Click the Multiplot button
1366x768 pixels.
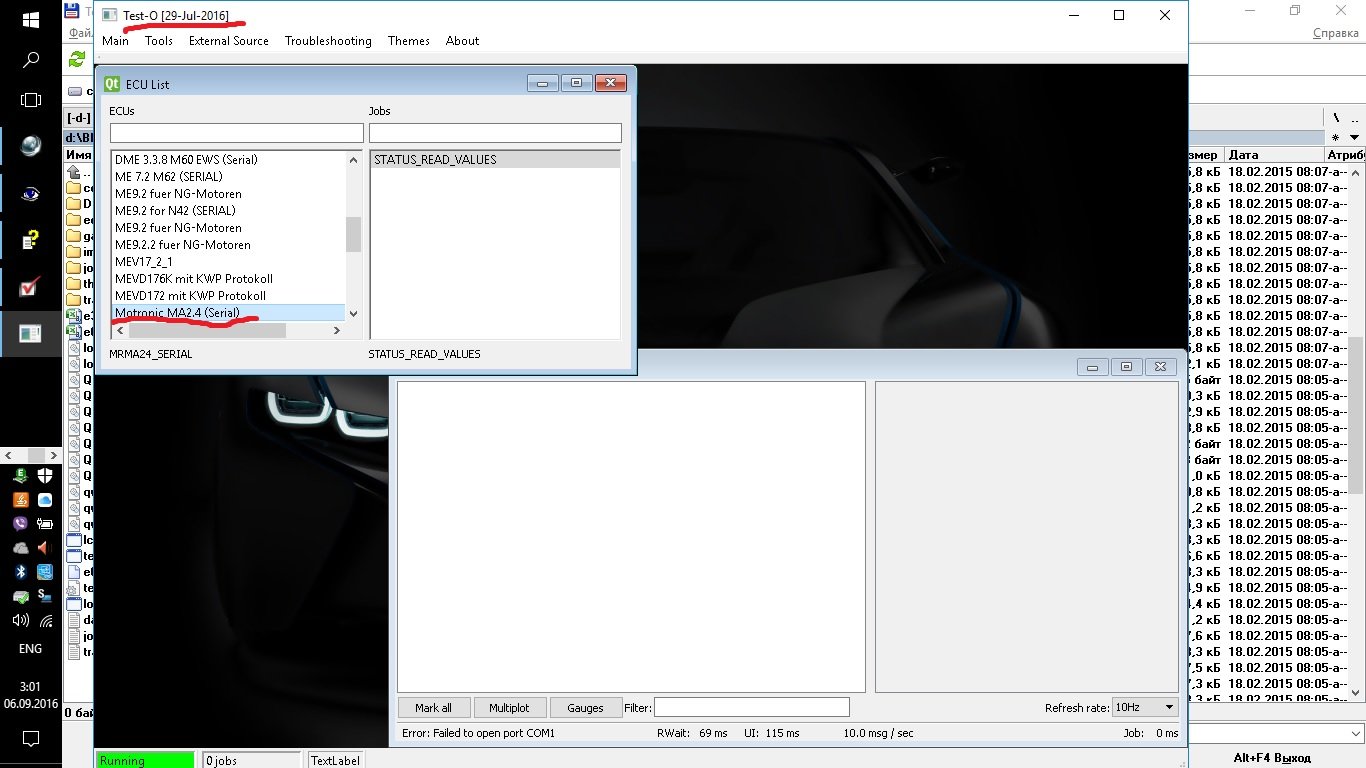coord(509,708)
